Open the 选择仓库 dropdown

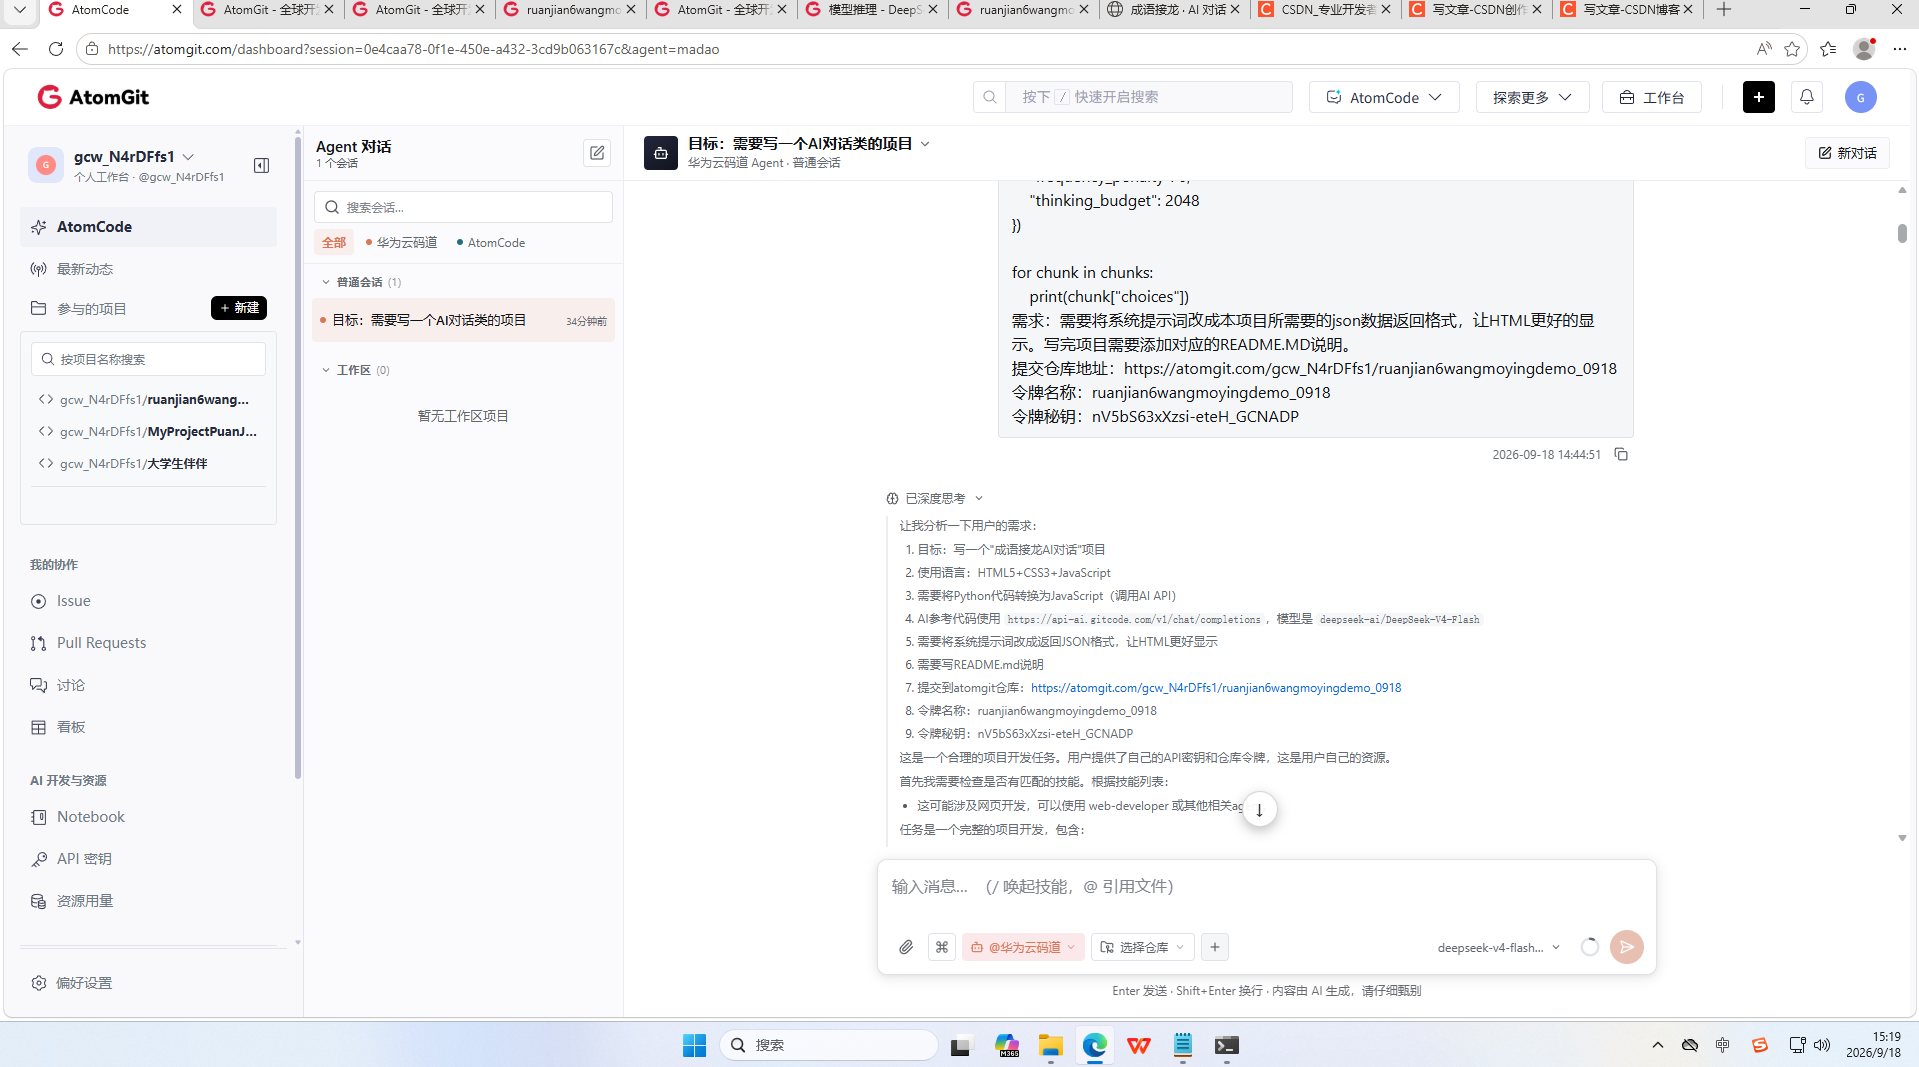pyautogui.click(x=1143, y=947)
